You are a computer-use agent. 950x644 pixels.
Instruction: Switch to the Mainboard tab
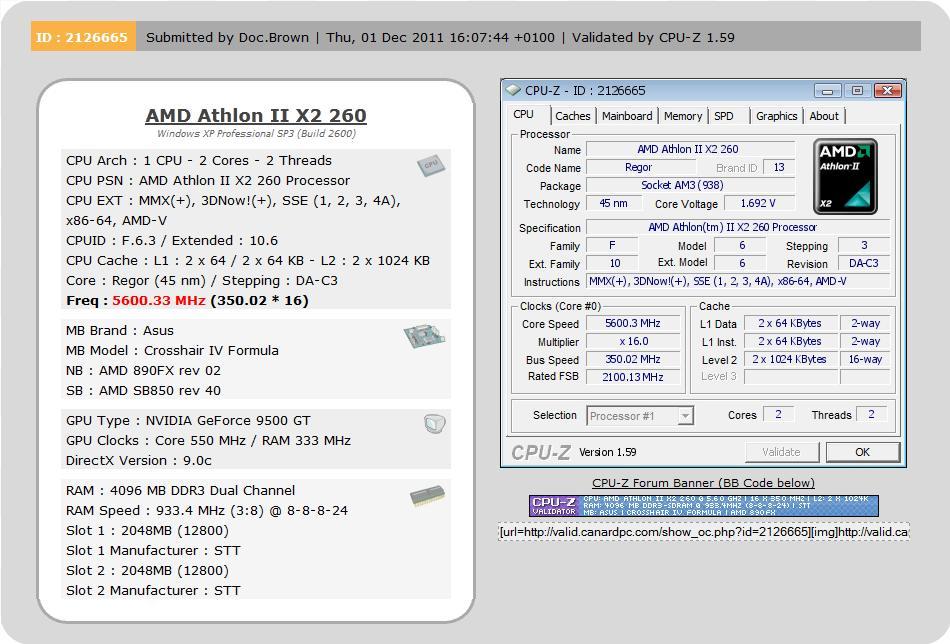(627, 116)
